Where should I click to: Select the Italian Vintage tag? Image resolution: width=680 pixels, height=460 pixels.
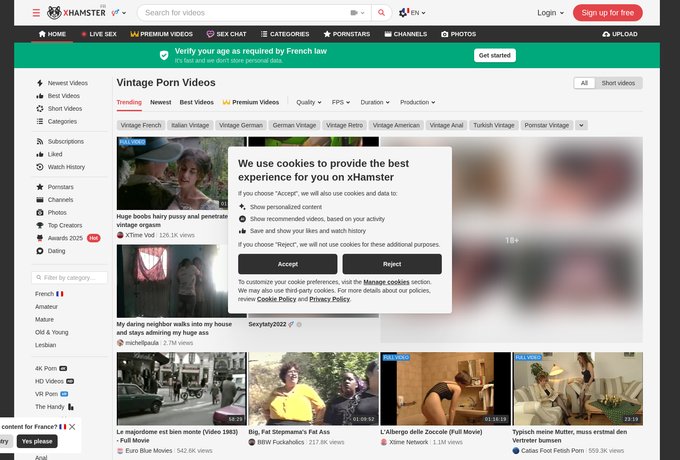[190, 125]
